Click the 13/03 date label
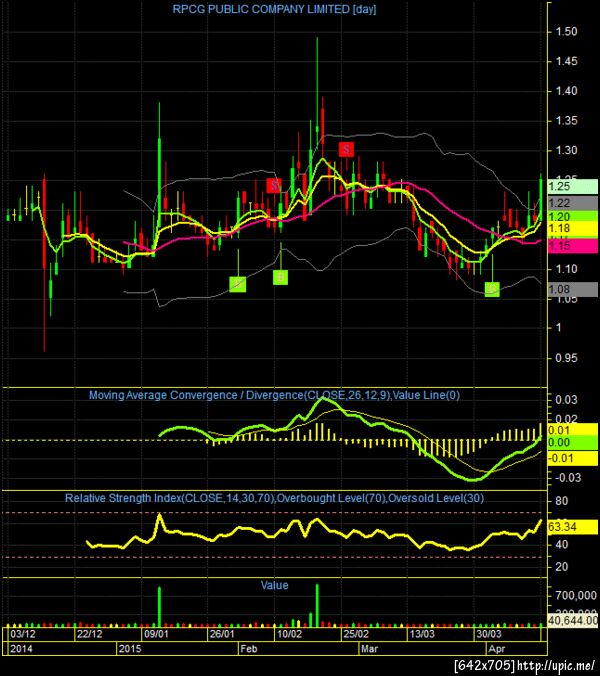The height and width of the screenshot is (676, 600). pos(422,634)
